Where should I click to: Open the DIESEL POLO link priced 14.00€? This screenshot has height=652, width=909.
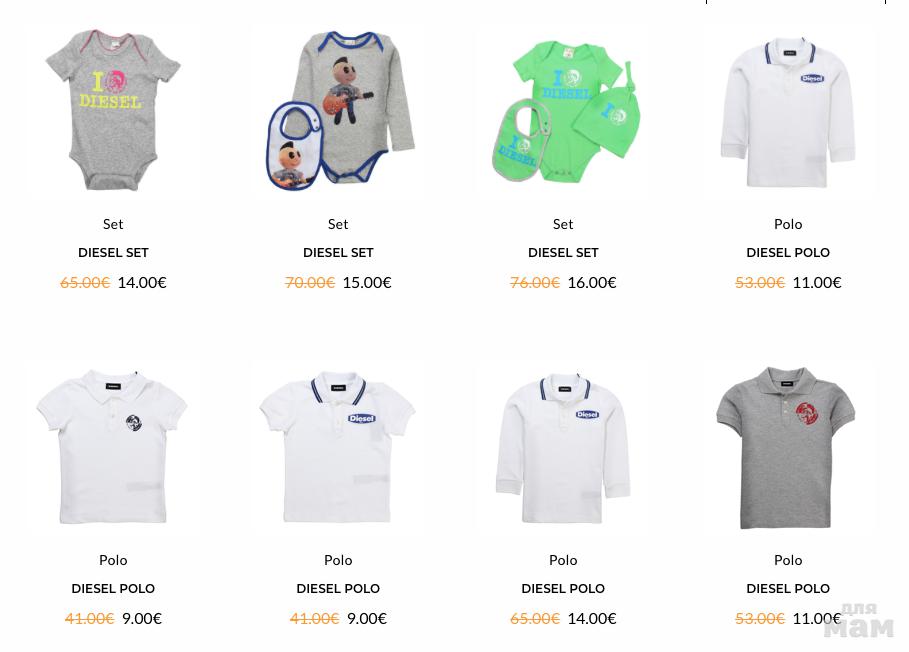pos(563,588)
